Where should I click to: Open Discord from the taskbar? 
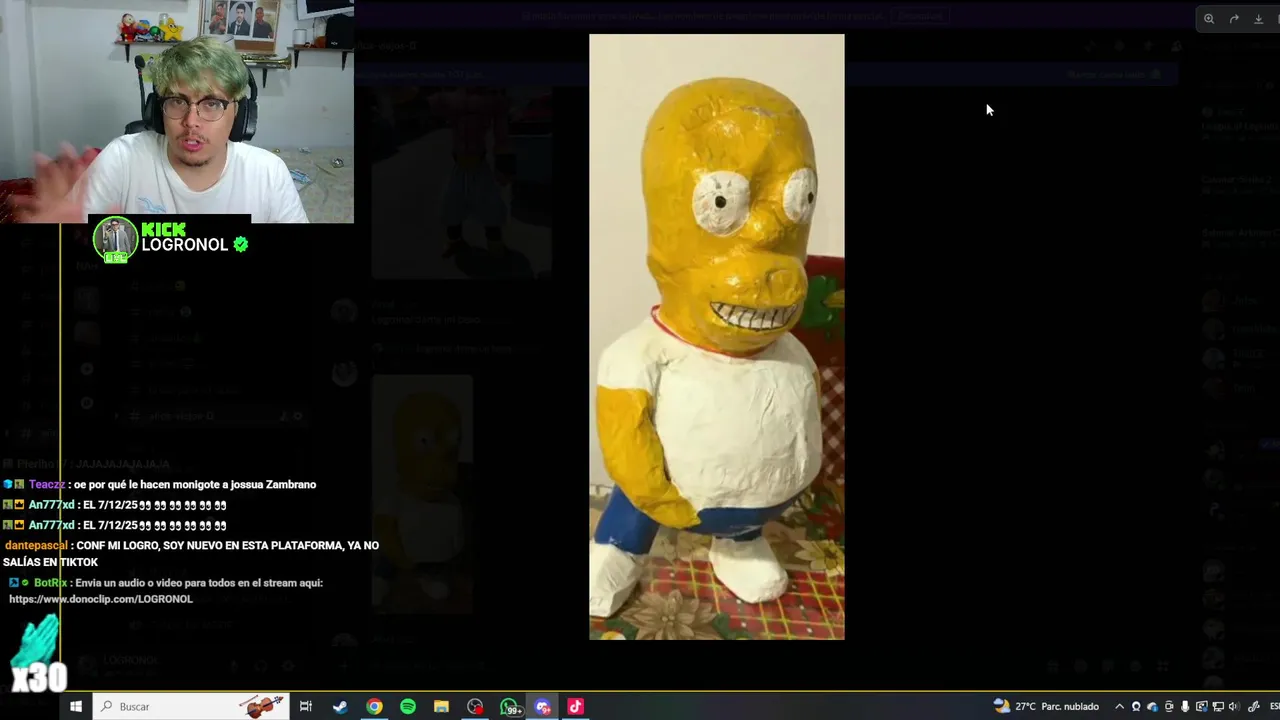(543, 707)
